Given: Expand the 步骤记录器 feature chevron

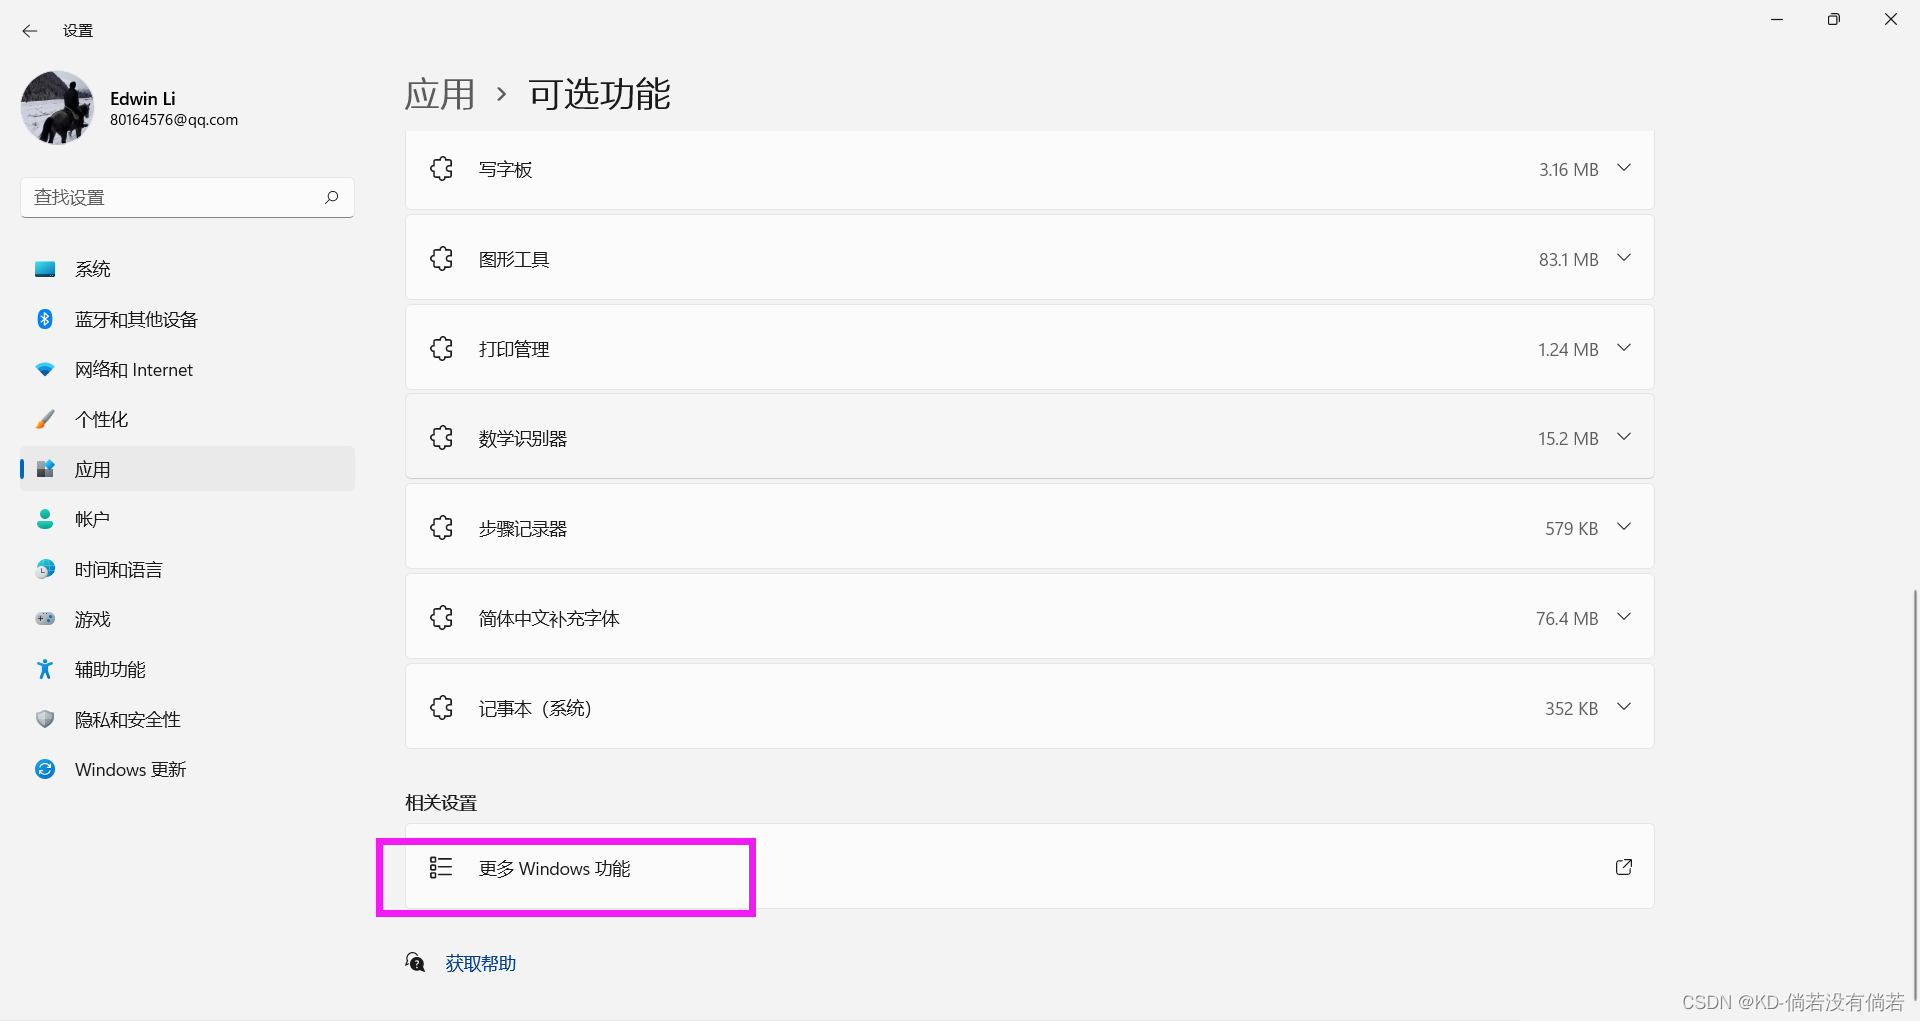Looking at the screenshot, I should coord(1624,527).
